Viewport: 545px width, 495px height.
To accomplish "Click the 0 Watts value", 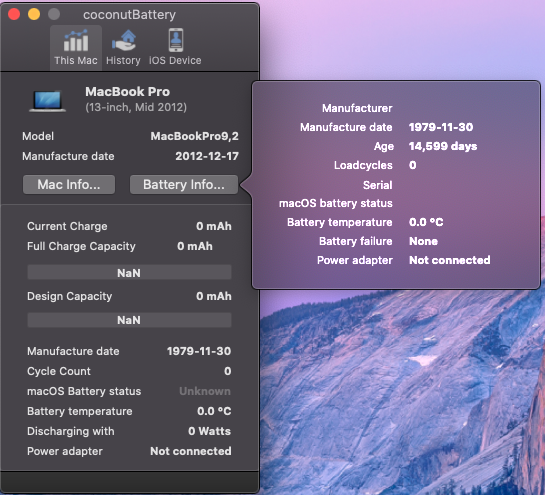I will [x=210, y=431].
